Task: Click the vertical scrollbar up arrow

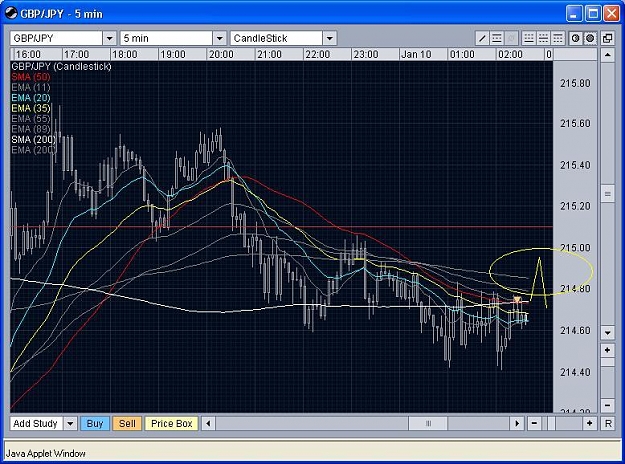Action: click(x=607, y=55)
